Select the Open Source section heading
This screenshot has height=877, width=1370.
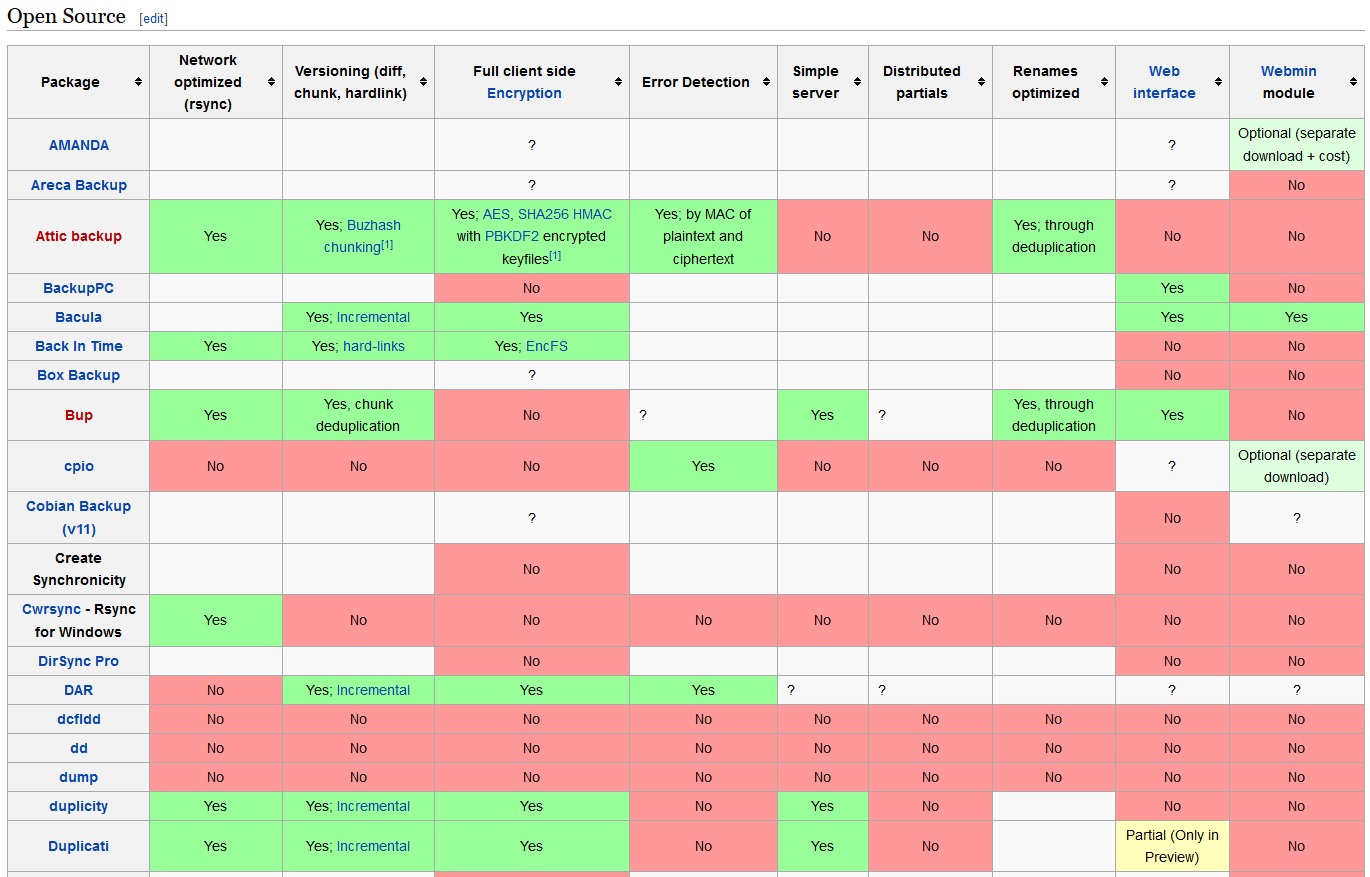click(x=66, y=17)
